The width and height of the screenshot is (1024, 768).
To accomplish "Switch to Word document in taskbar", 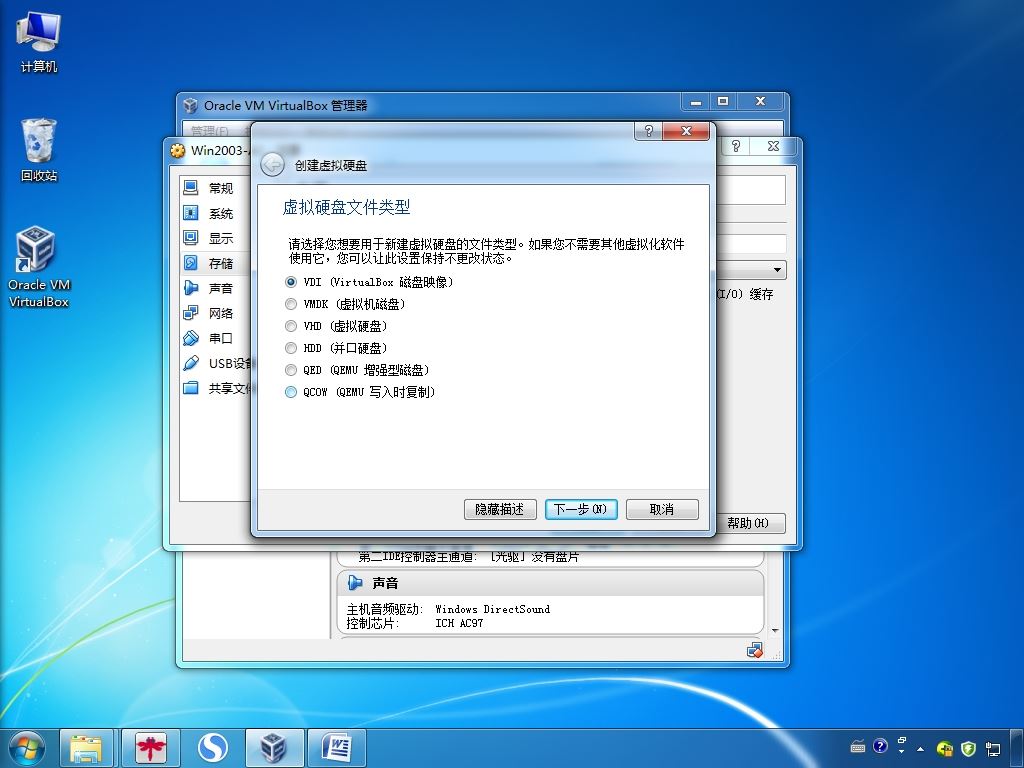I will point(337,748).
